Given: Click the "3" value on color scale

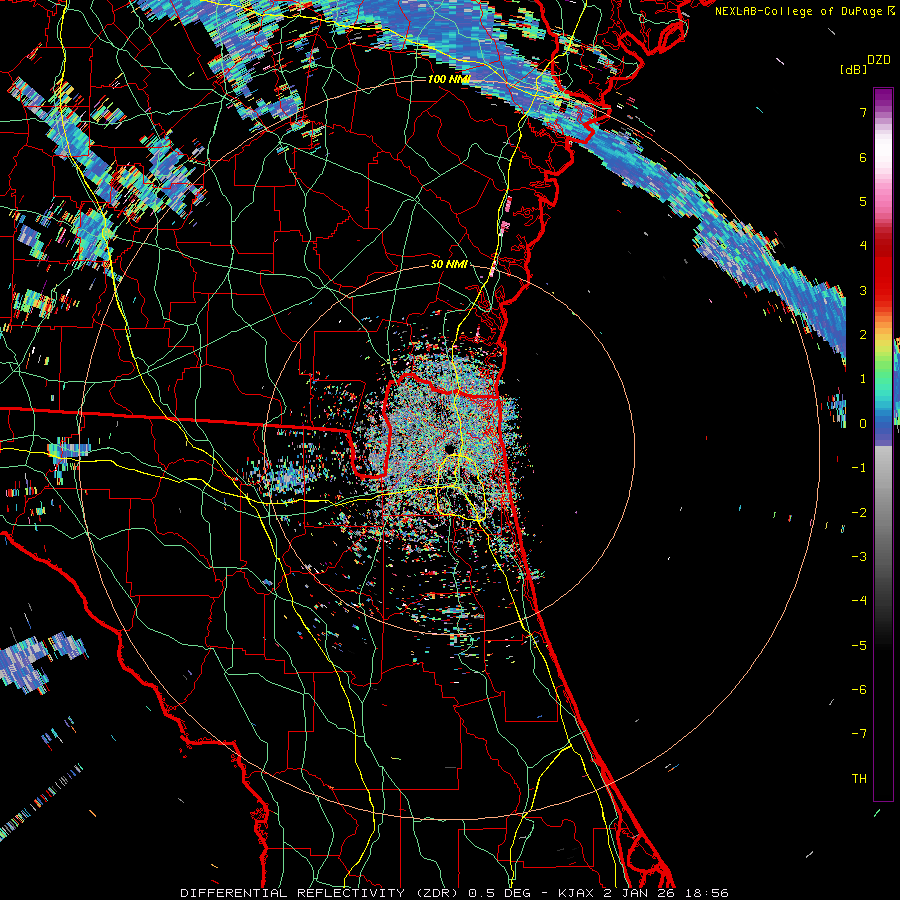Looking at the screenshot, I should click(x=863, y=290).
